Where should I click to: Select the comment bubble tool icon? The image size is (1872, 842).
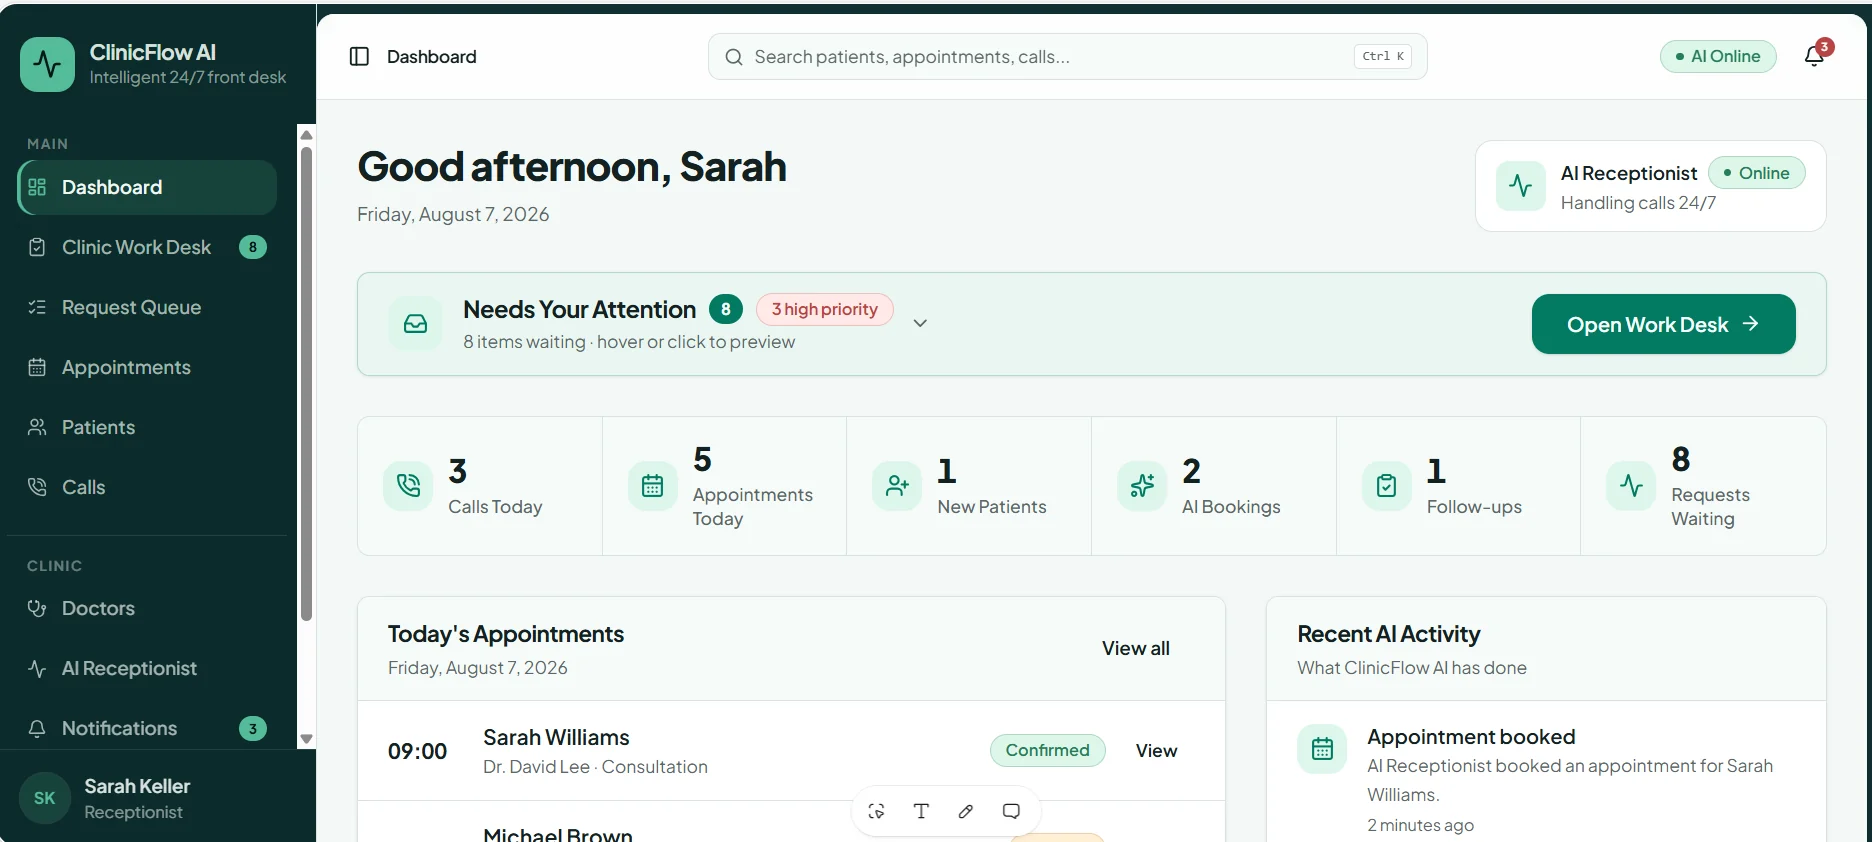1011,811
